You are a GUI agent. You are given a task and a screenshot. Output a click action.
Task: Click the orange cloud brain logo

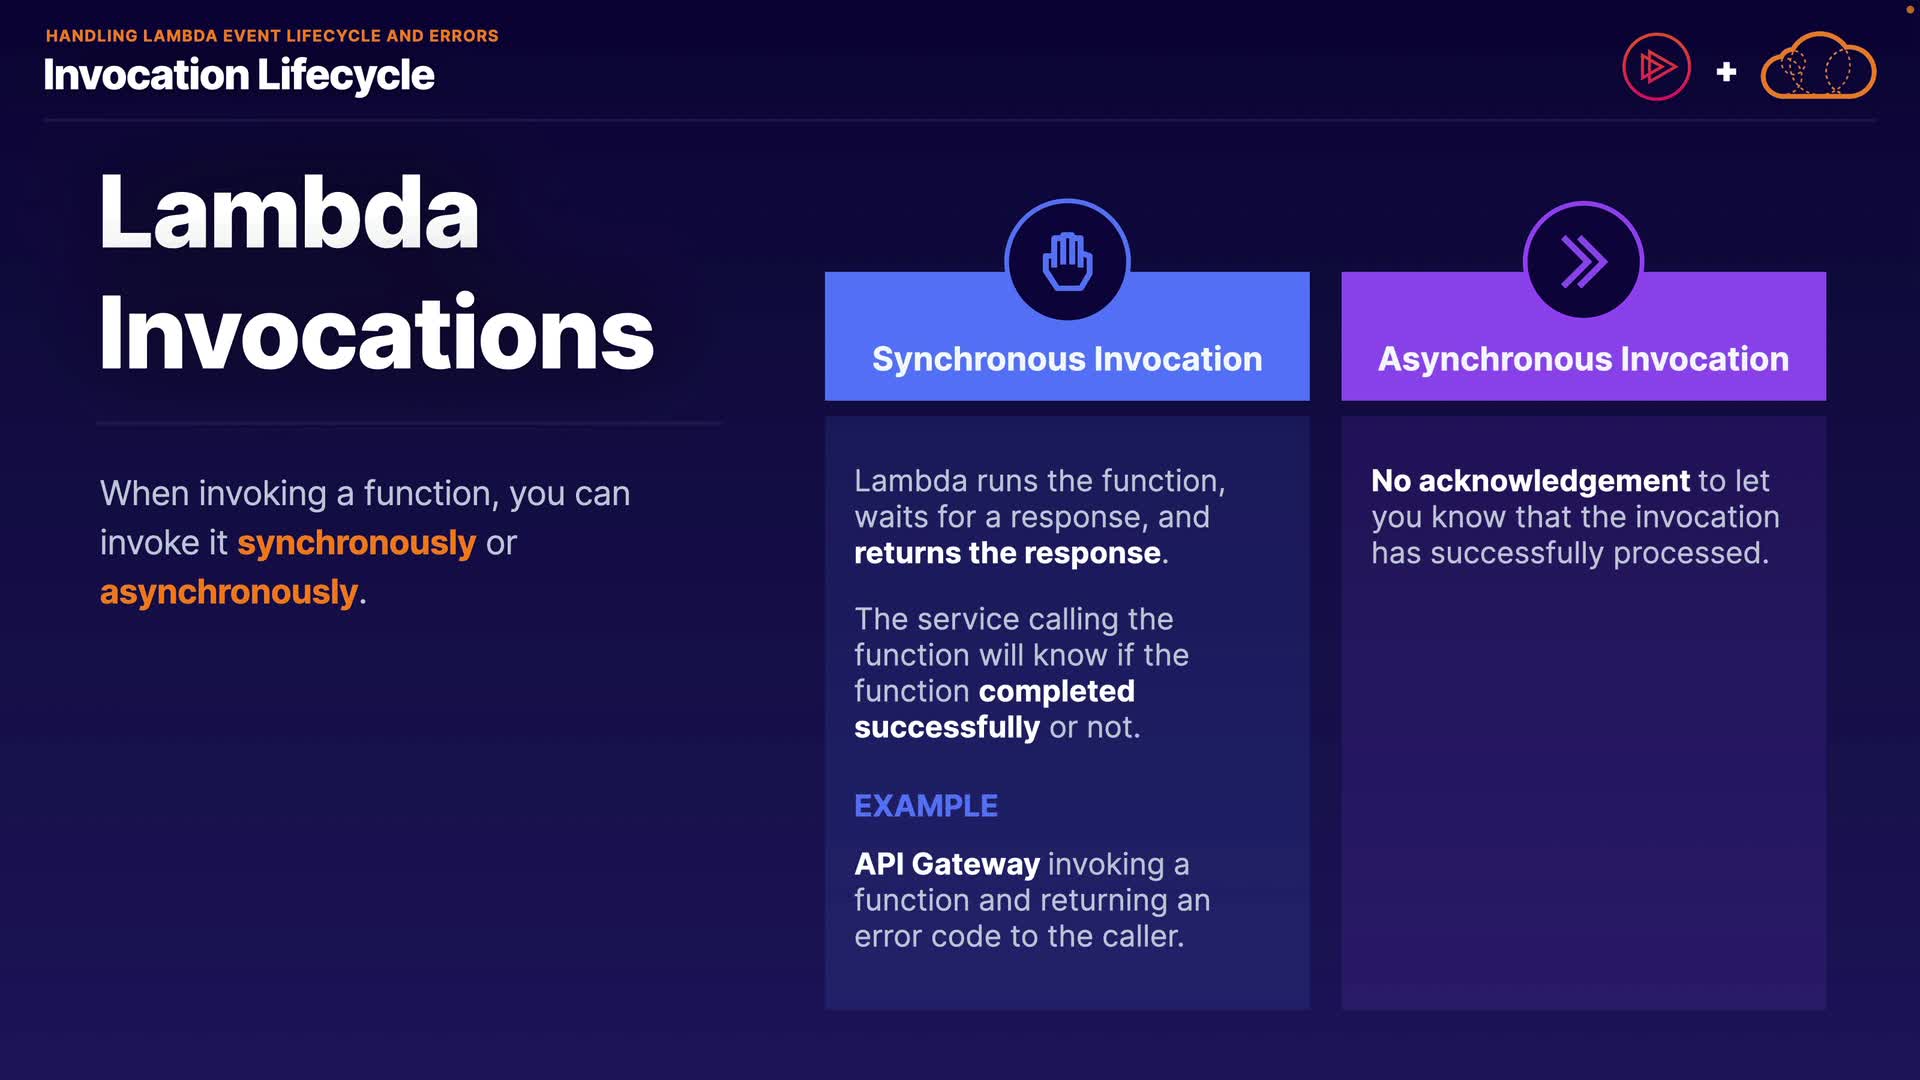[1818, 68]
